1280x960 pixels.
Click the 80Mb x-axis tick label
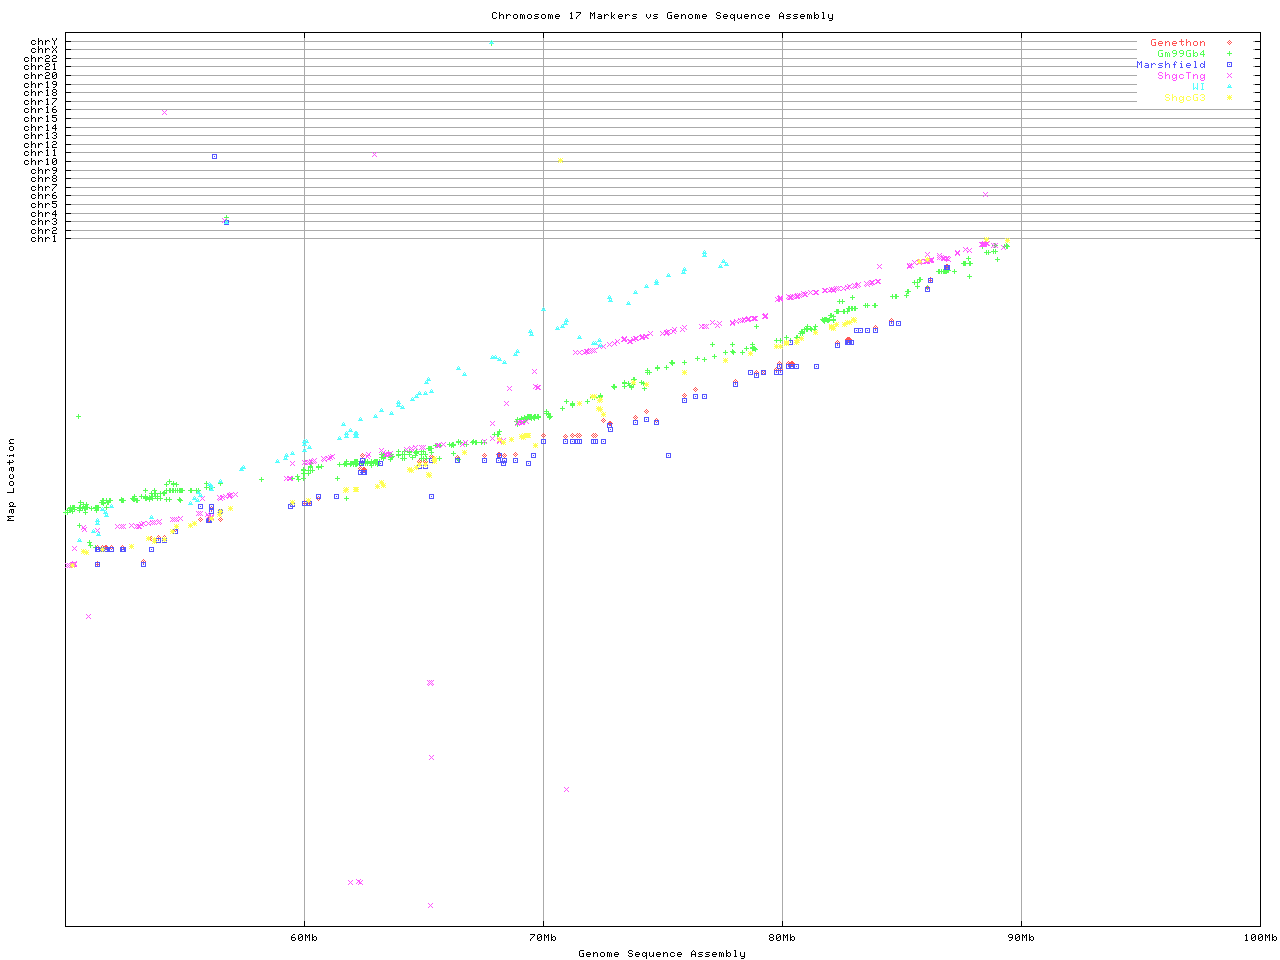tap(782, 938)
